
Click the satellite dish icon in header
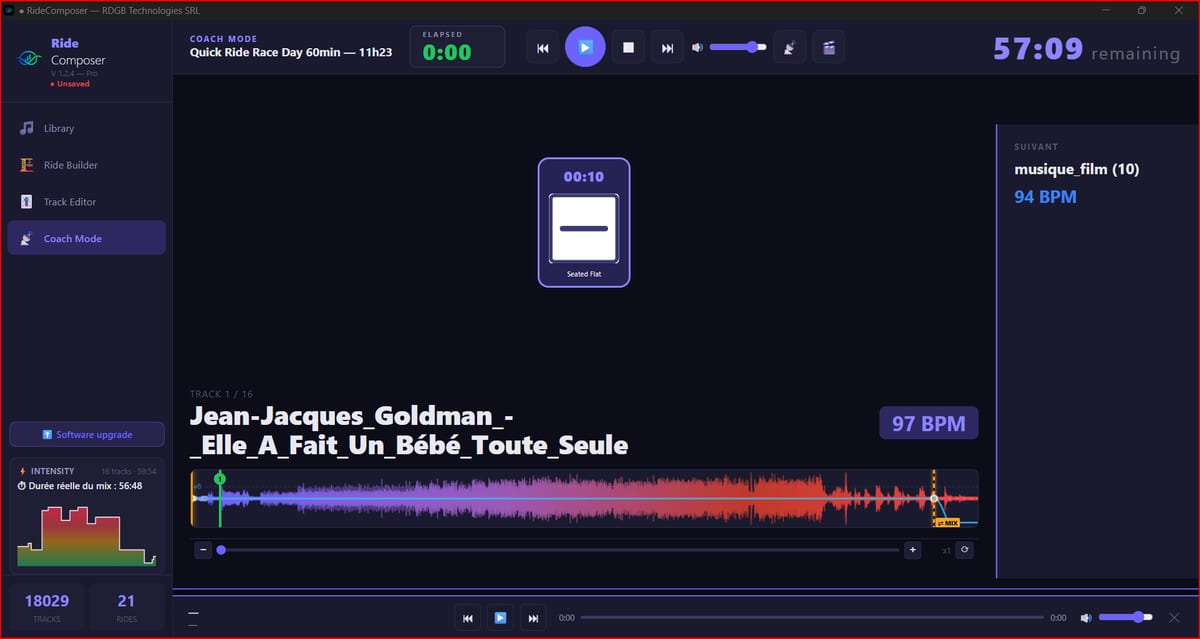(x=789, y=47)
